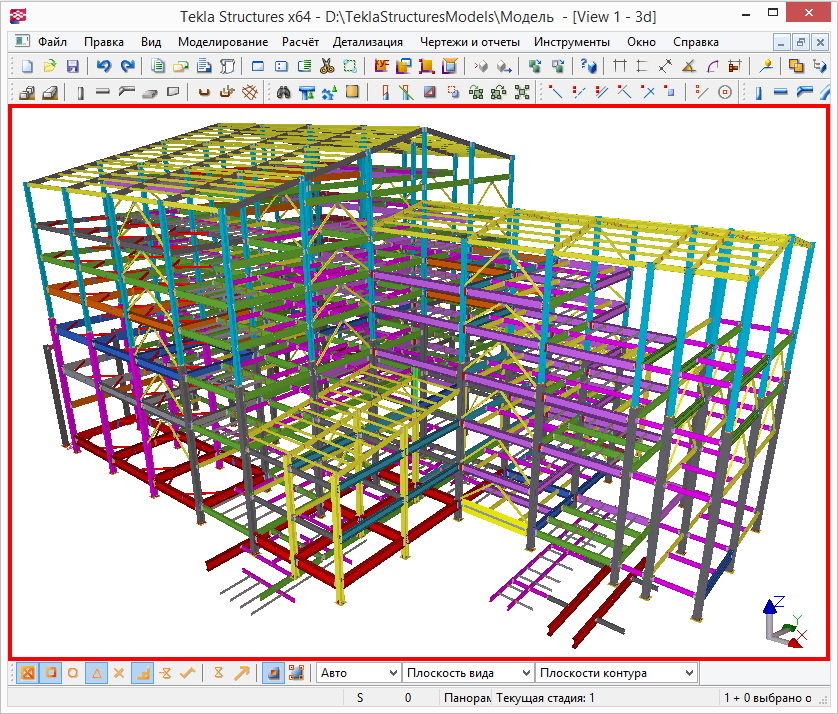Open the binoculars inquire icon
The width and height of the screenshot is (838, 714).
click(x=283, y=92)
